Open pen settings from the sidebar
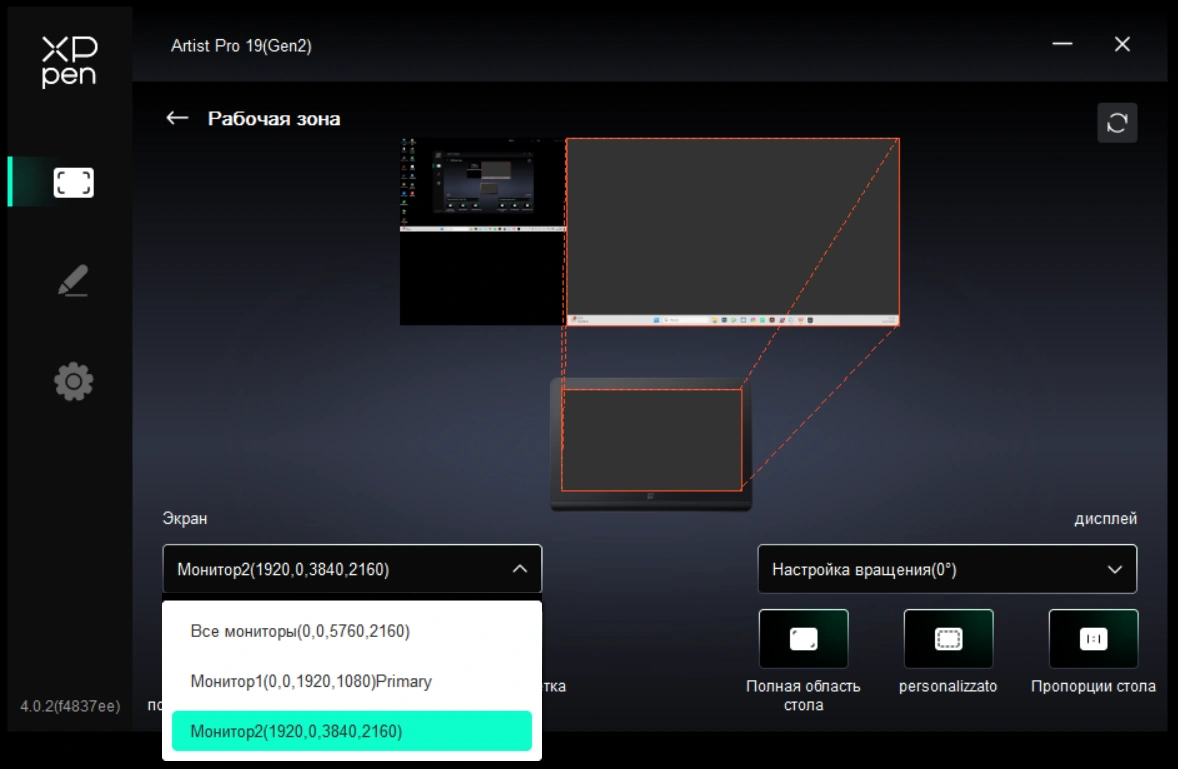This screenshot has width=1178, height=769. tap(73, 281)
